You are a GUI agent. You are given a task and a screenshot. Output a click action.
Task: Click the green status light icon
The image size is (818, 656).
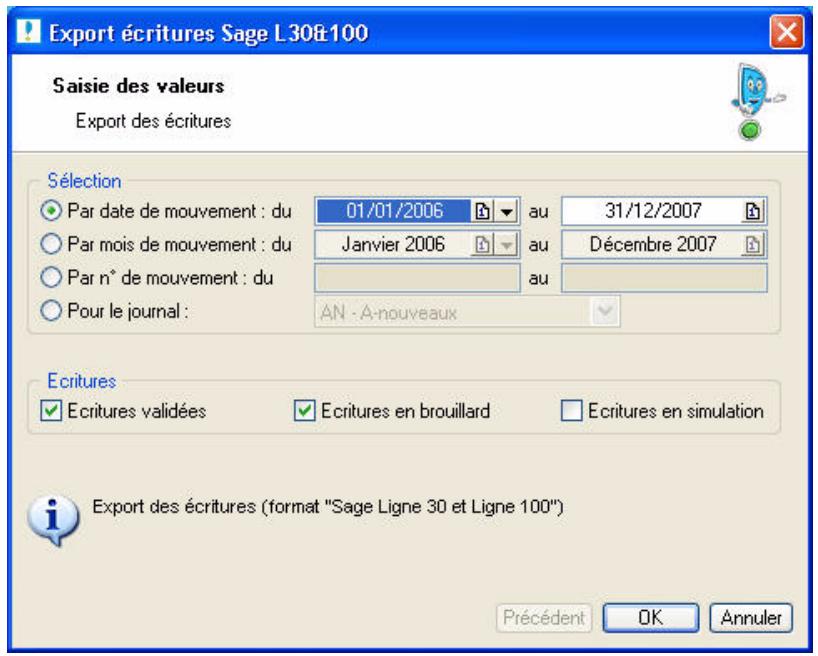[x=750, y=130]
